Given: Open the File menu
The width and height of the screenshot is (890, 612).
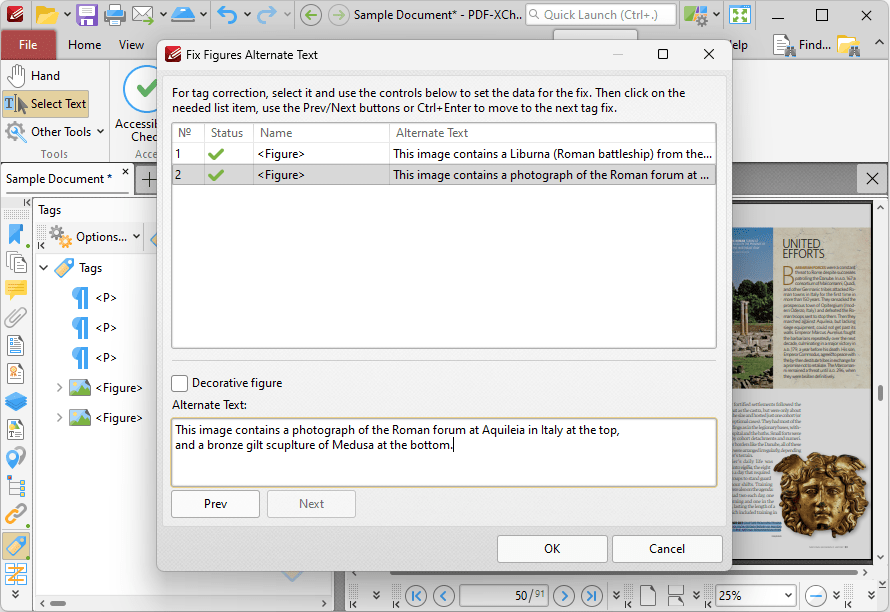Looking at the screenshot, I should click(x=28, y=45).
